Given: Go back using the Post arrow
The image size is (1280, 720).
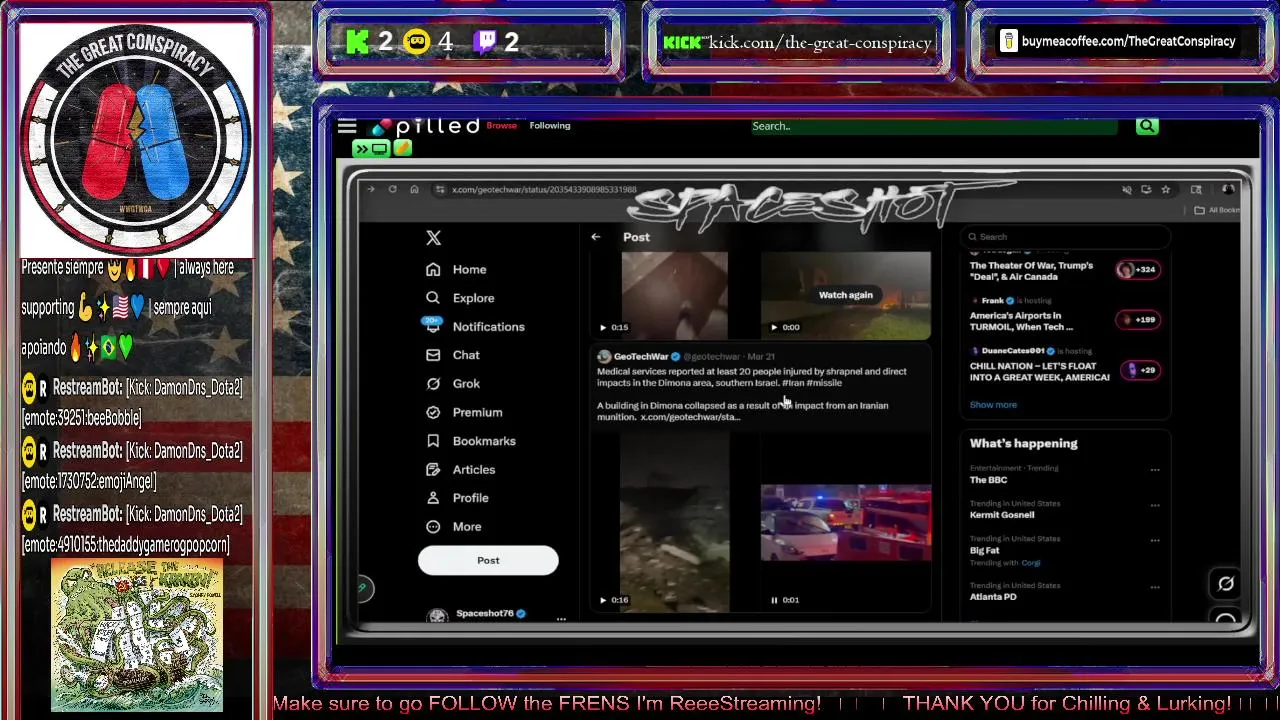Looking at the screenshot, I should coord(595,237).
